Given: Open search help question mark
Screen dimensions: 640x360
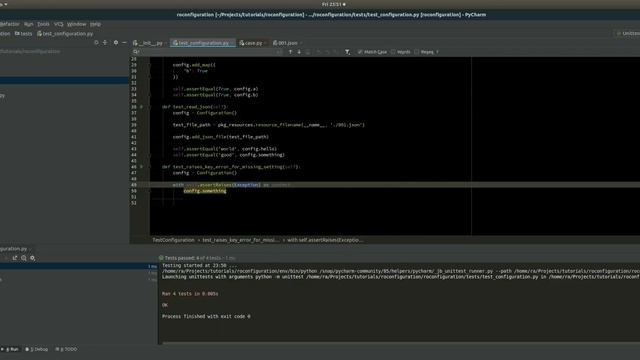Looking at the screenshot, I should point(438,52).
